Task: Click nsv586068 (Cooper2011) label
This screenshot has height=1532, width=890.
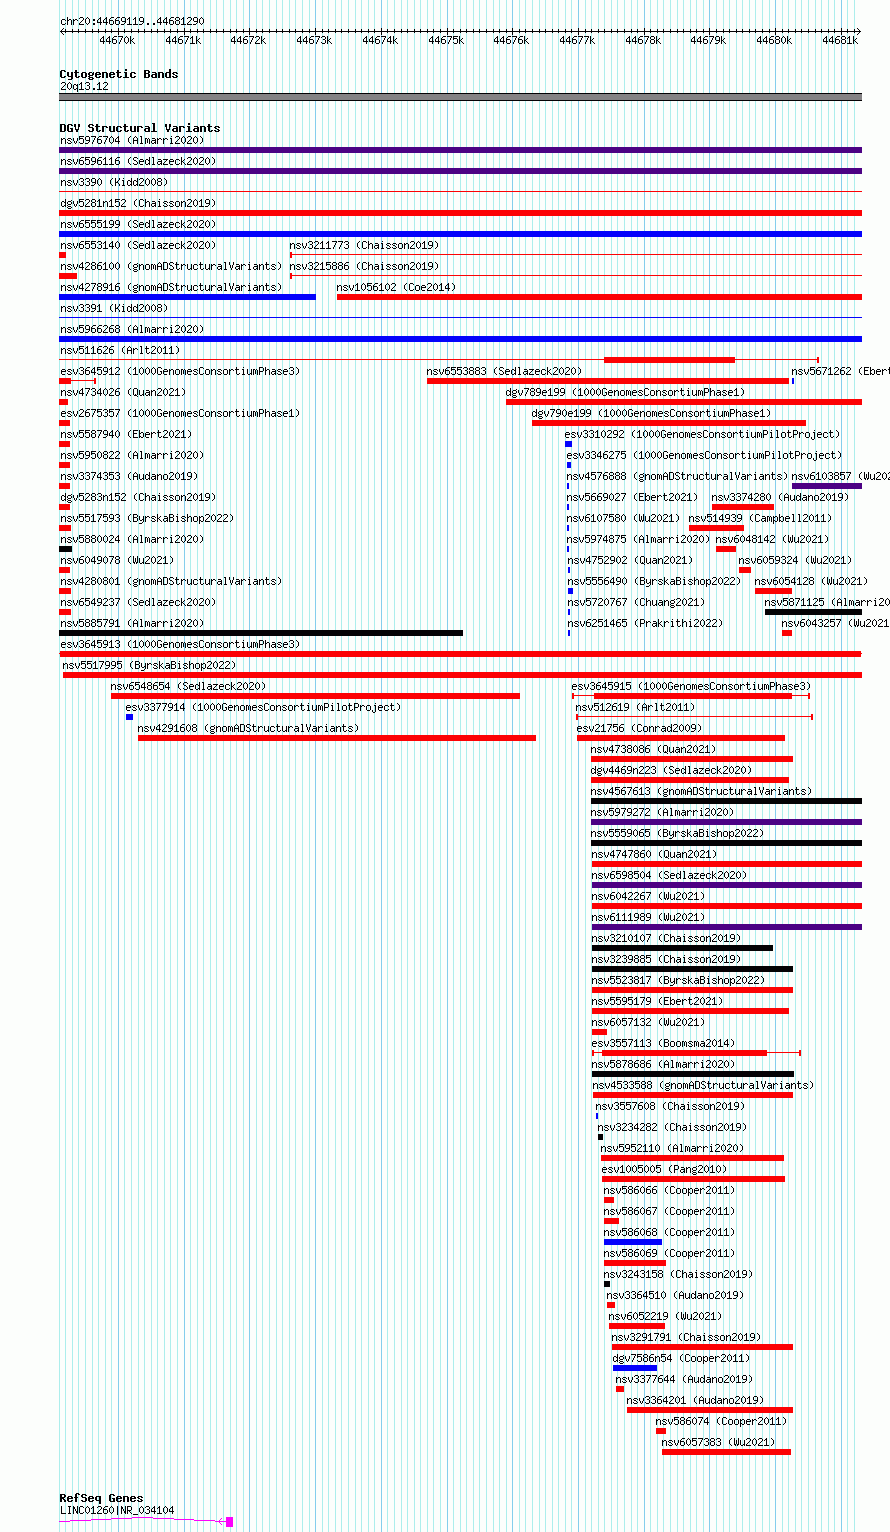Action: (670, 1232)
